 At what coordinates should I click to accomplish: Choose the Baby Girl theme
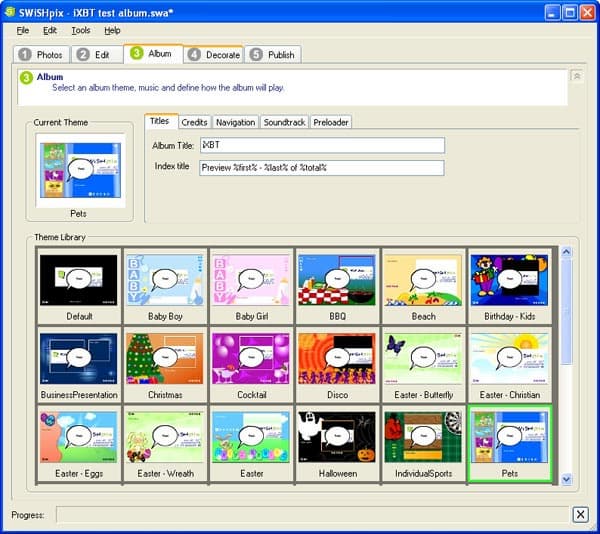click(251, 286)
